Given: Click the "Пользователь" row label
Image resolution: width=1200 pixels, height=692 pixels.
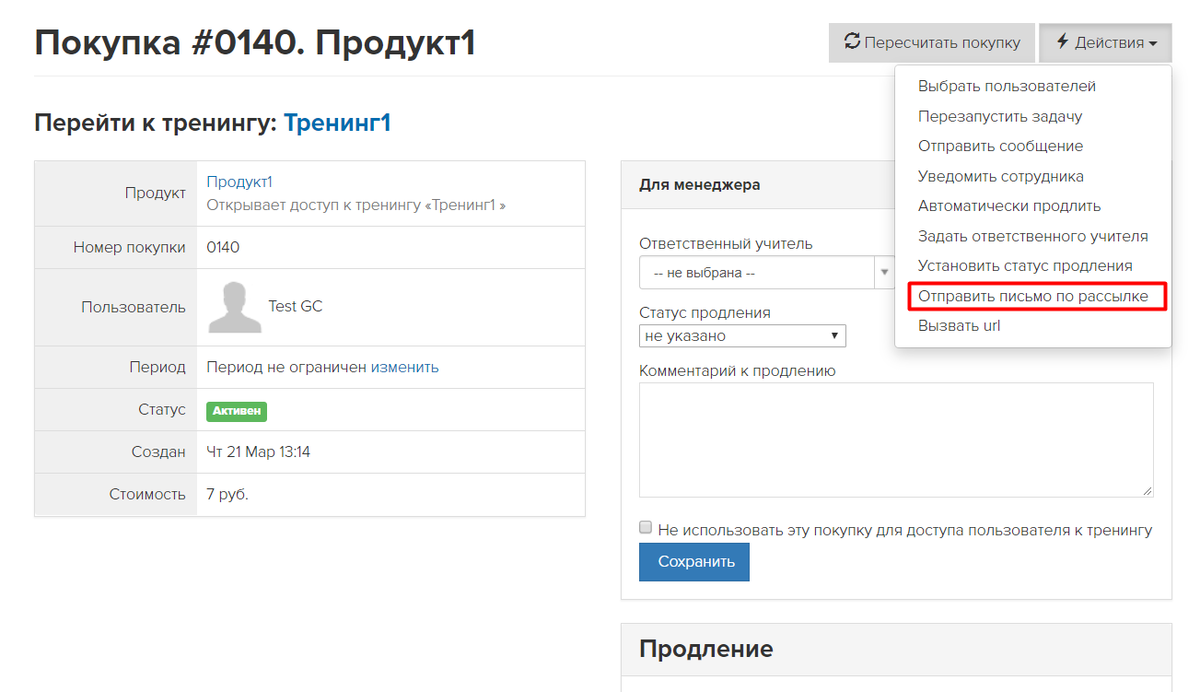Looking at the screenshot, I should (x=134, y=307).
